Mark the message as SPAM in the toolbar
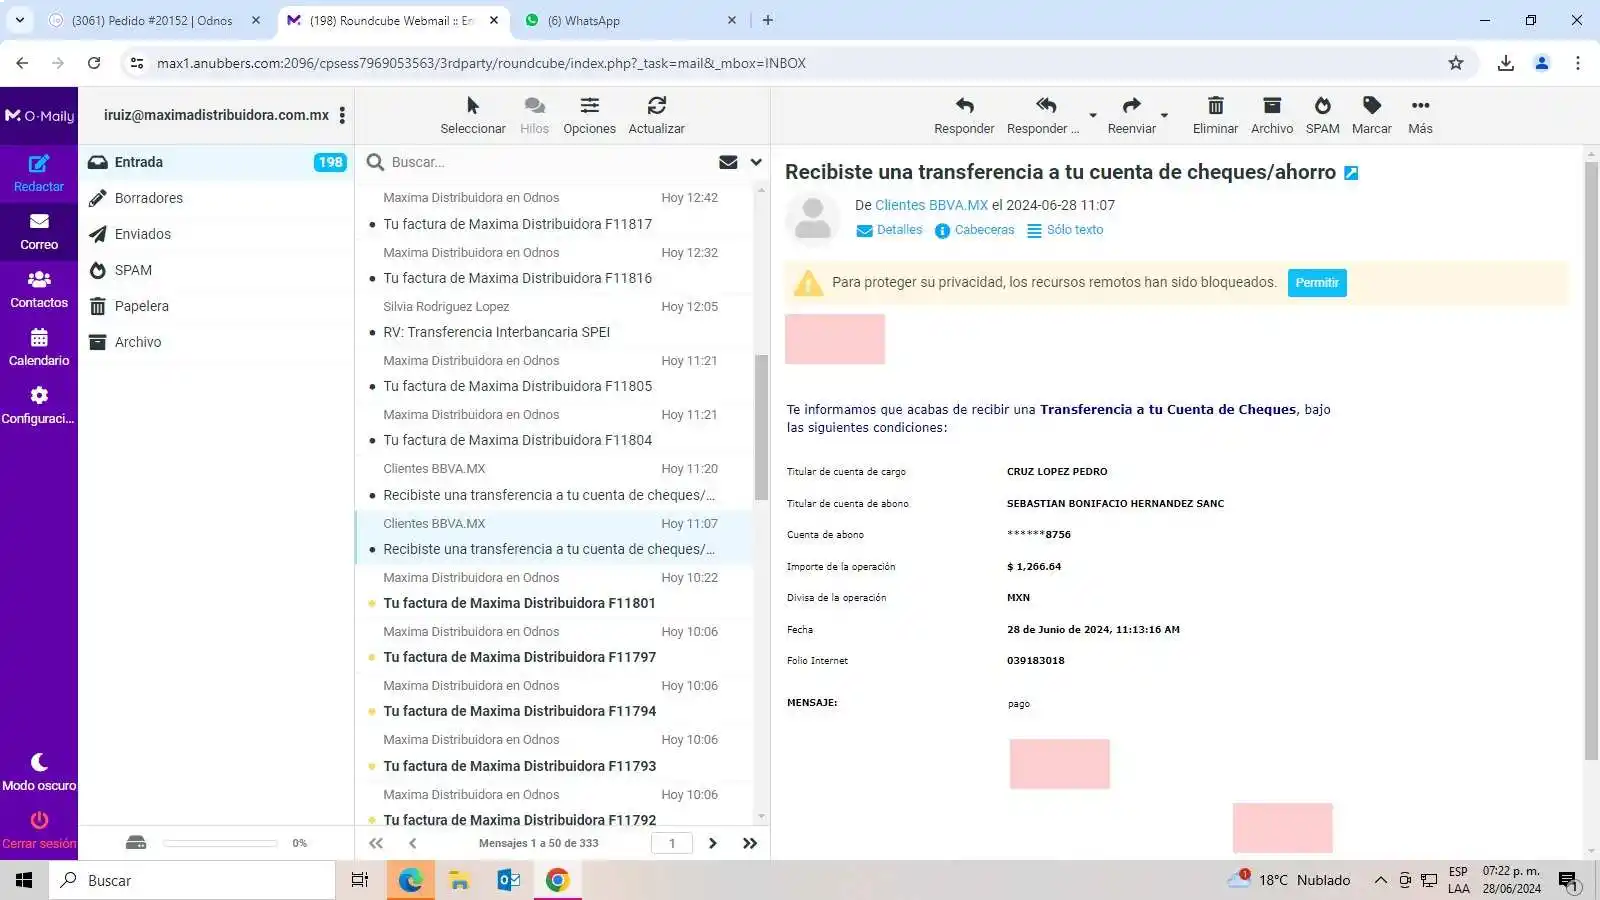The width and height of the screenshot is (1600, 900). [1322, 107]
